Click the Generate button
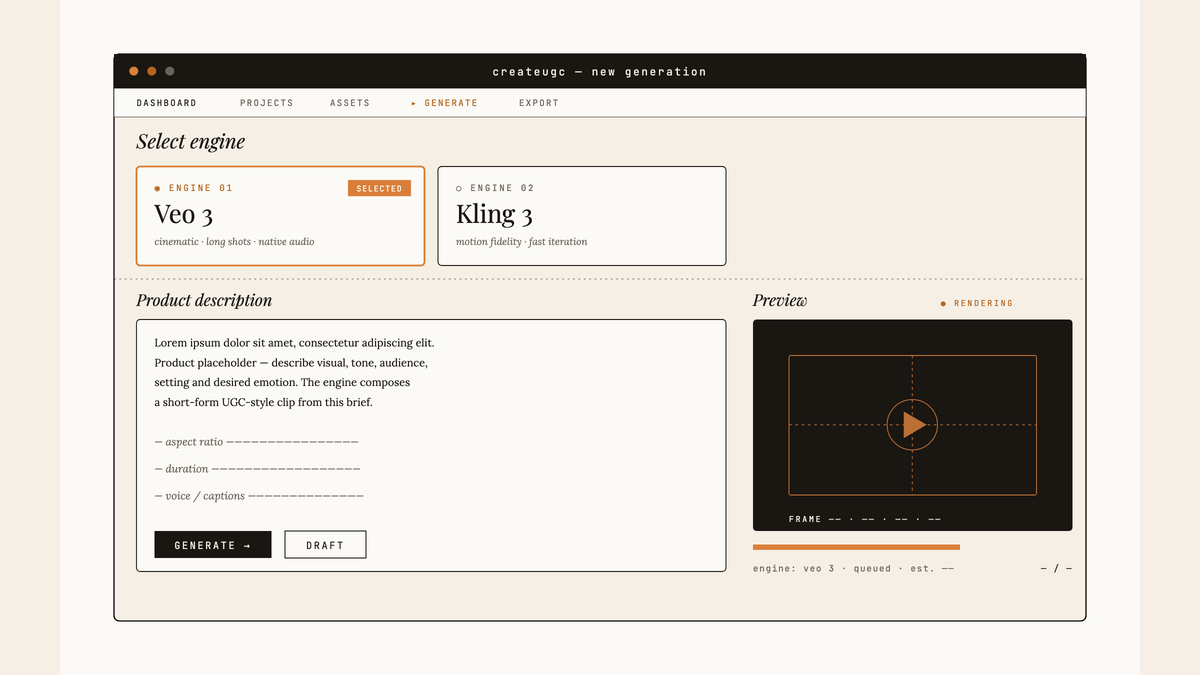 [213, 545]
